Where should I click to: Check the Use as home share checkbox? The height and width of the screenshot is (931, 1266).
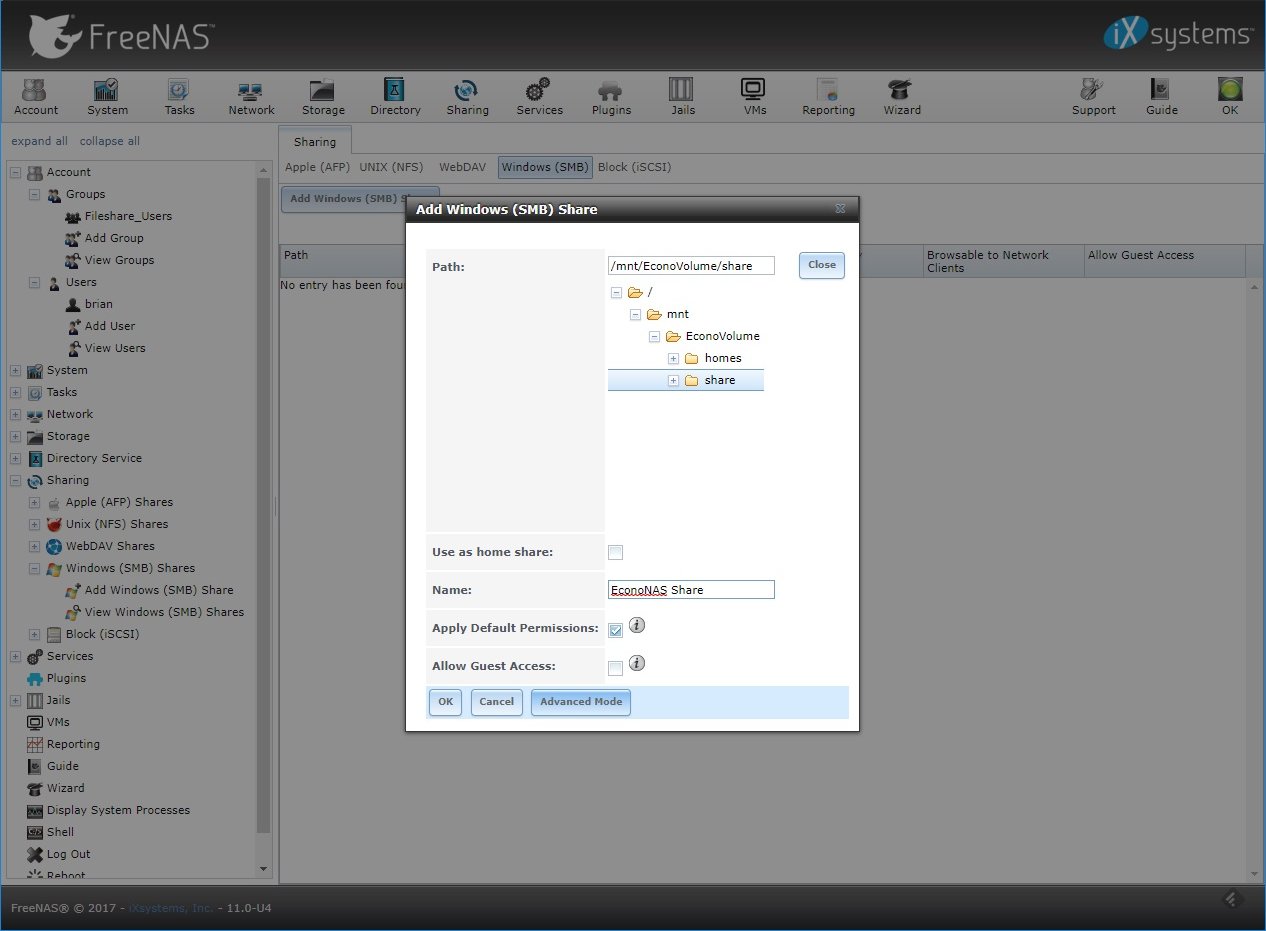616,553
